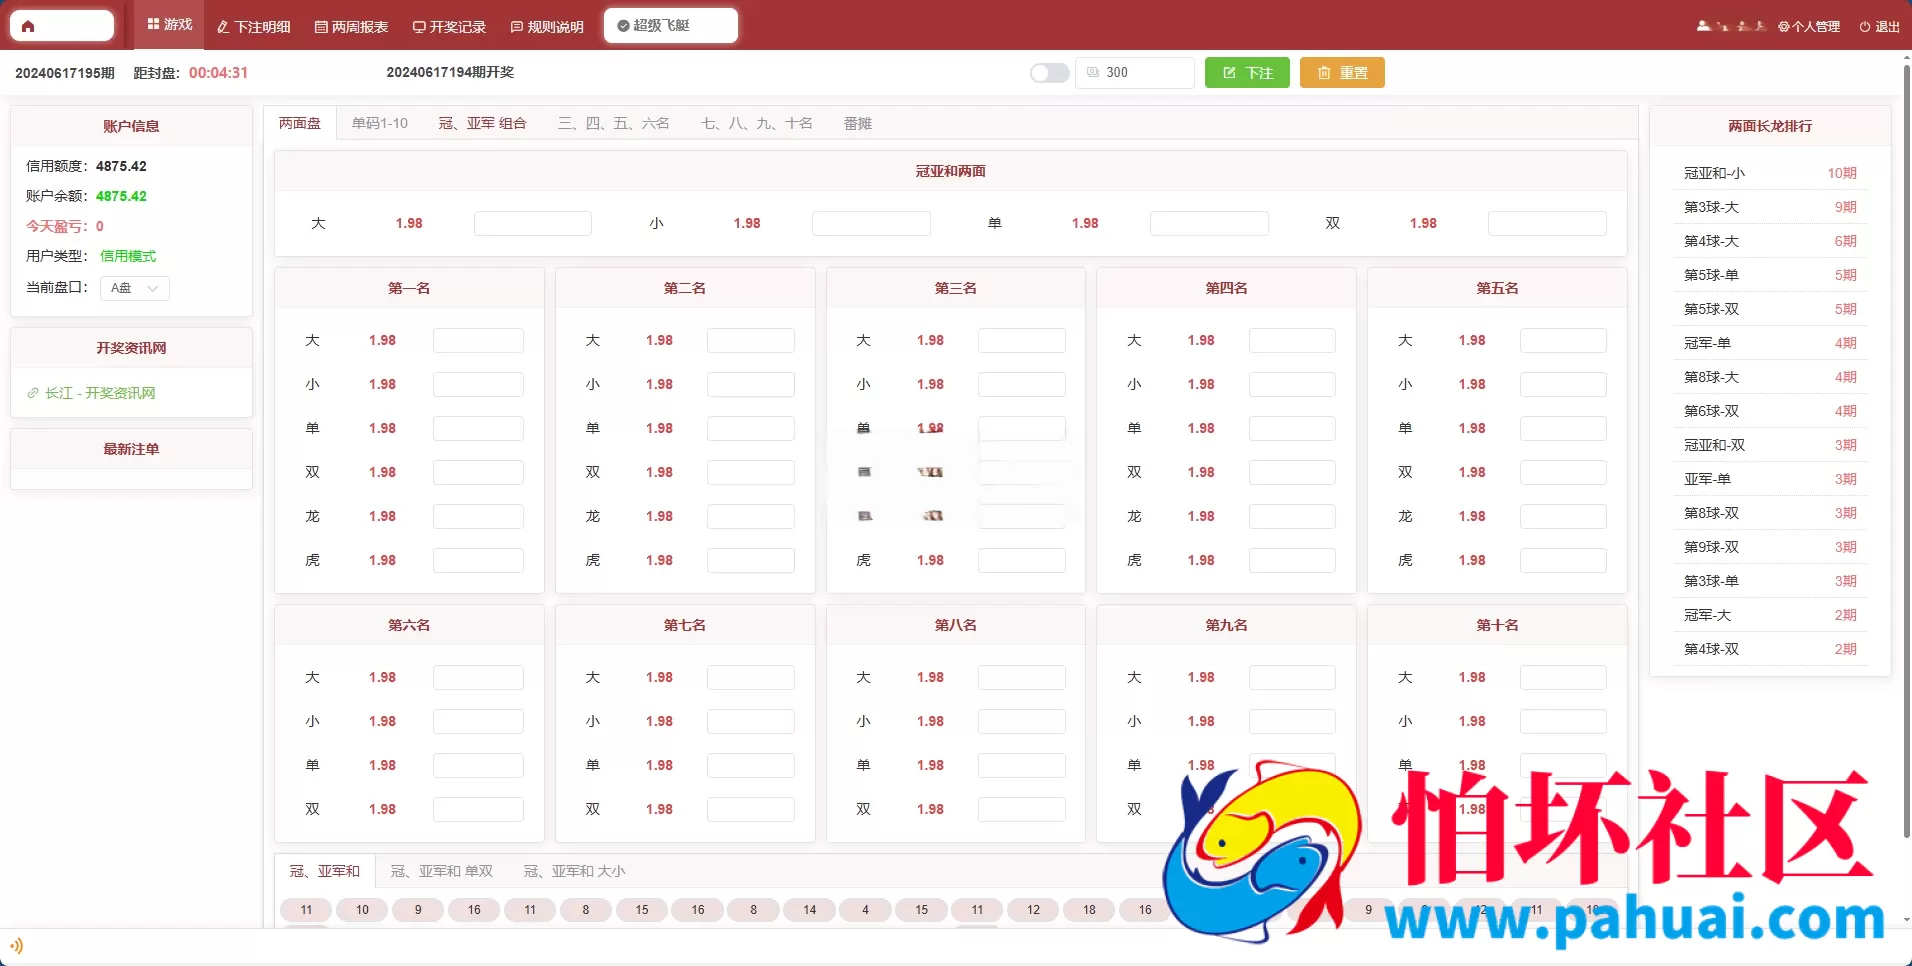Click 冠军-单 ranking row
This screenshot has height=966, width=1912.
point(1770,343)
